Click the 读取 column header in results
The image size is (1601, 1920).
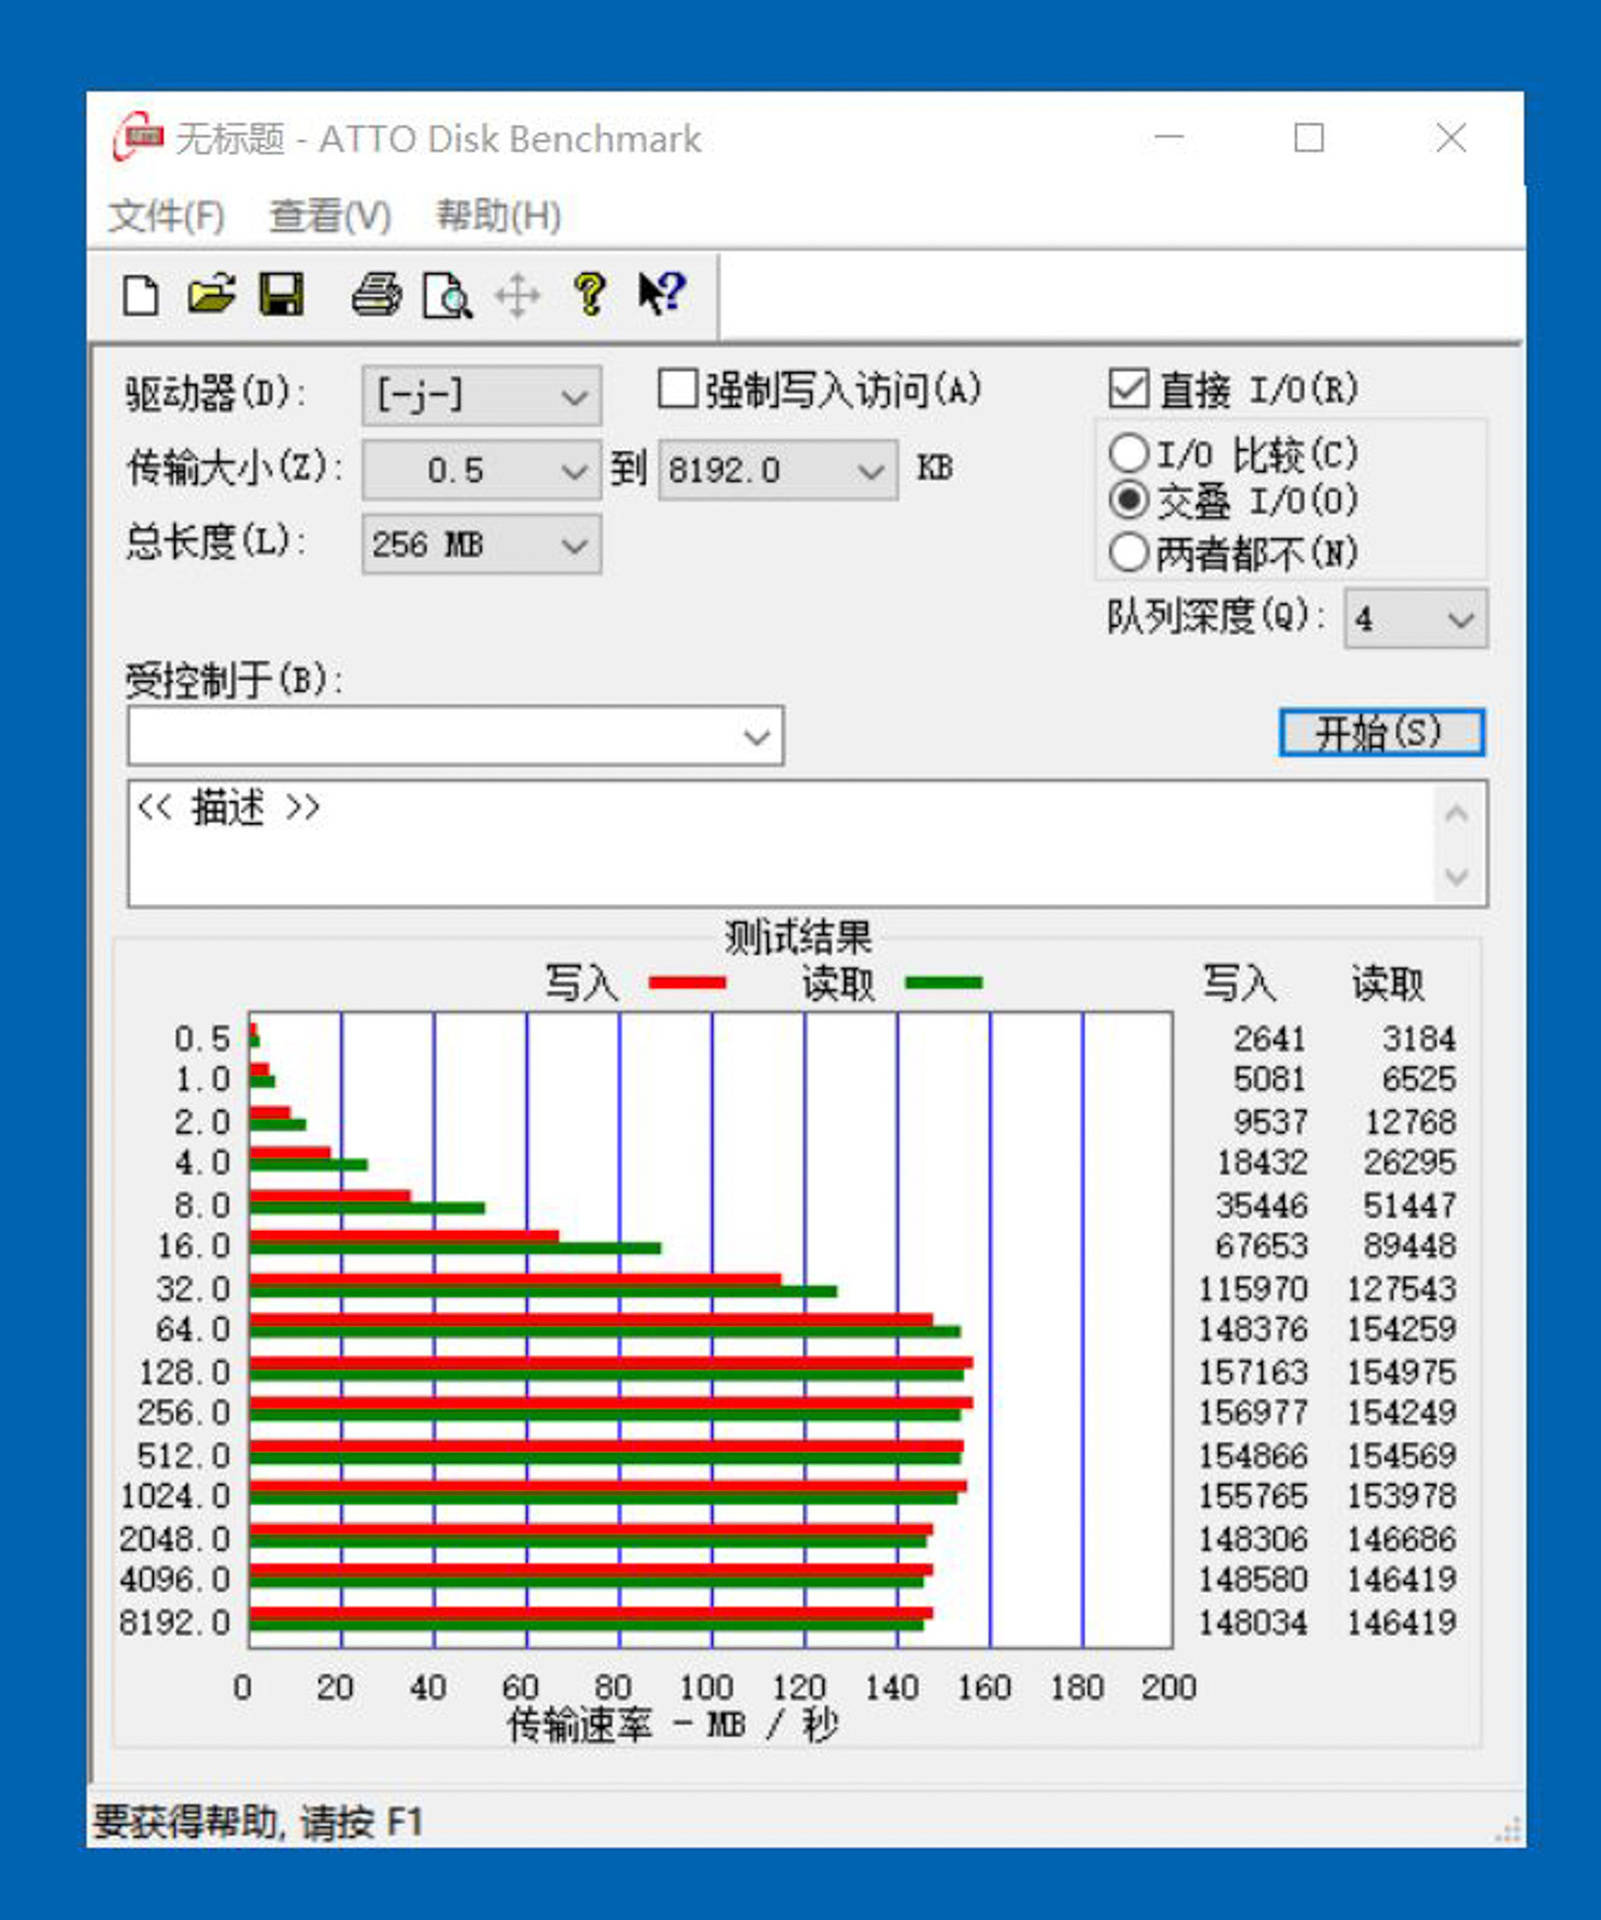(1388, 983)
